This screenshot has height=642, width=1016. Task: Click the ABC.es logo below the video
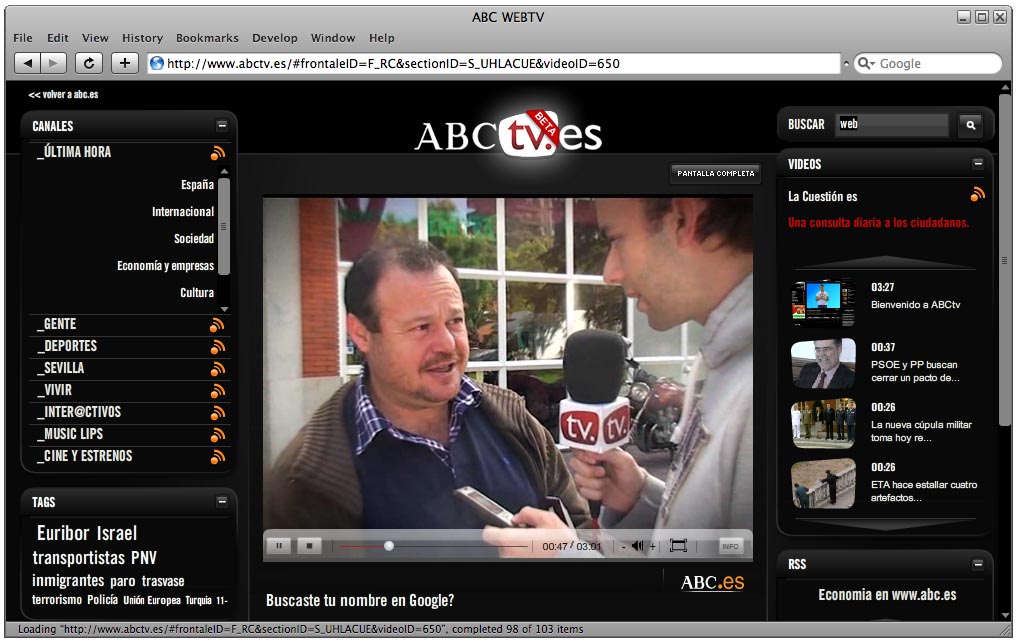712,582
